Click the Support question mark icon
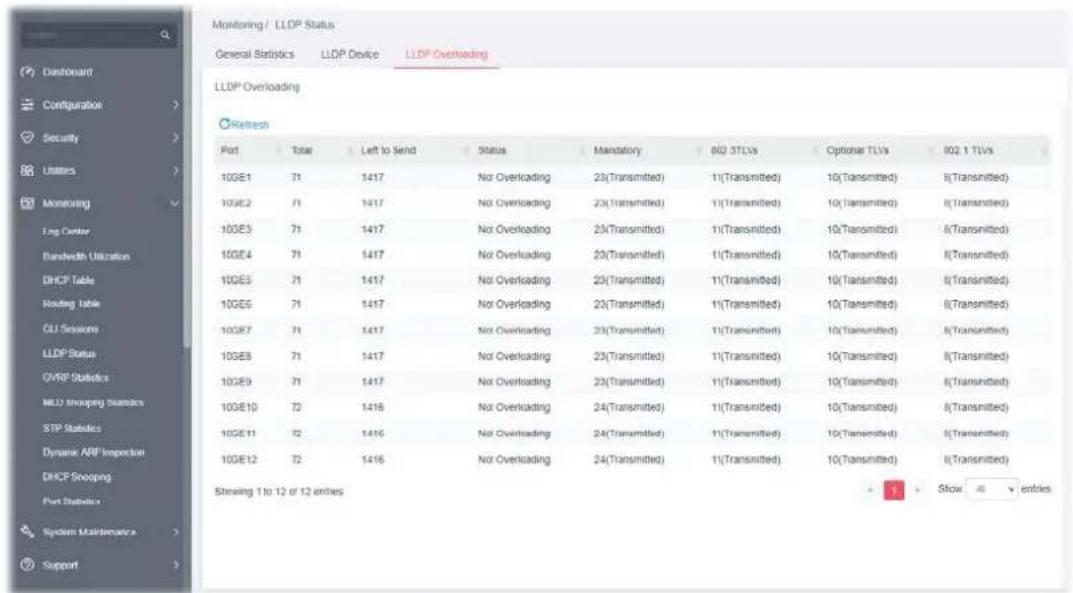The image size is (1073, 593). coord(27,565)
